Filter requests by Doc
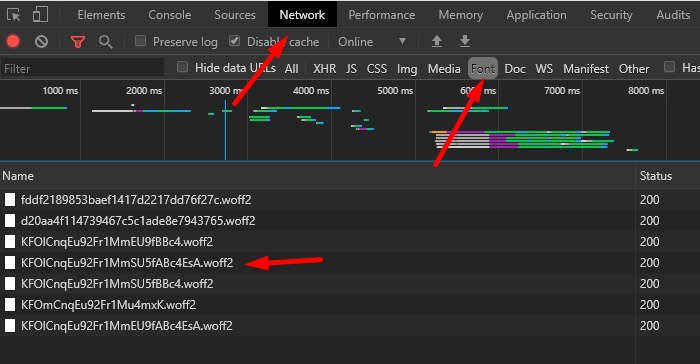 tap(515, 69)
